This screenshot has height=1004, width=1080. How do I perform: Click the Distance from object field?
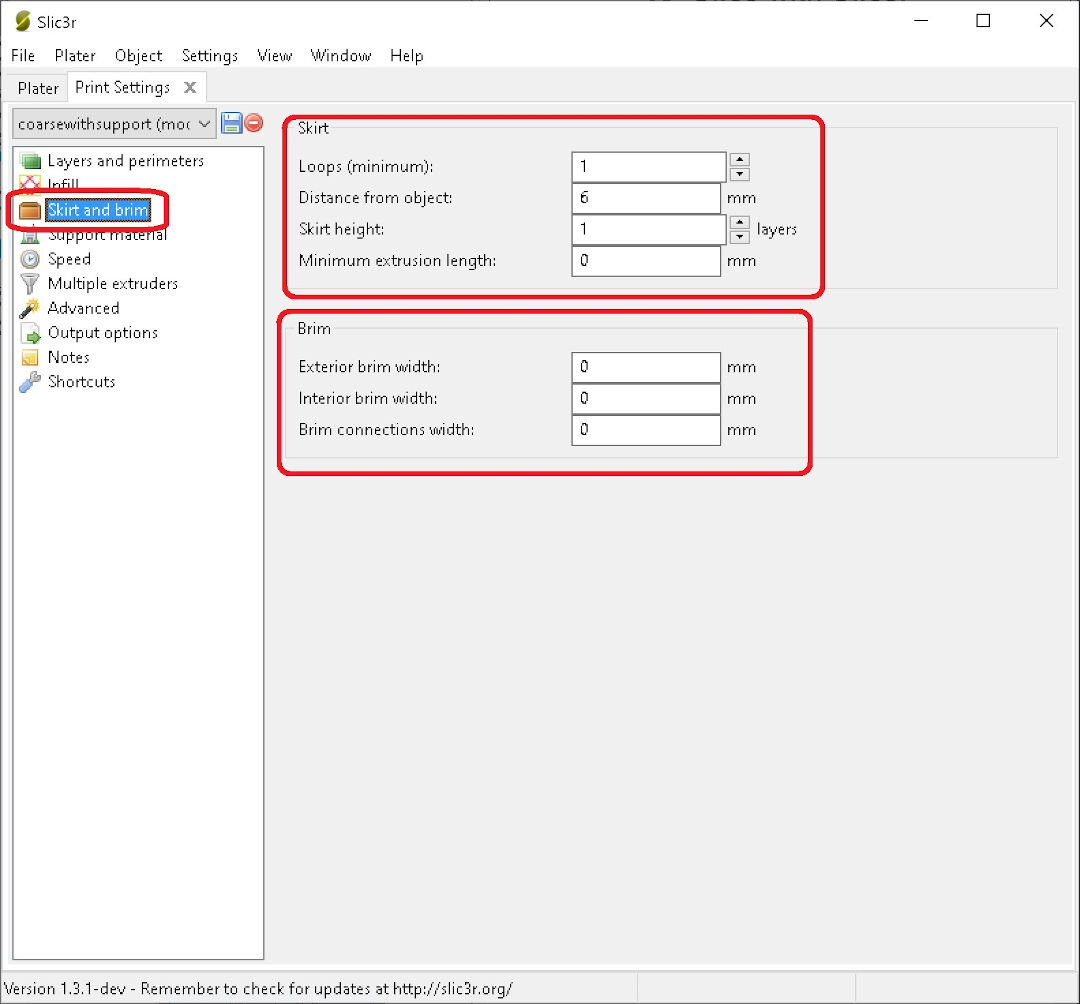pyautogui.click(x=646, y=198)
